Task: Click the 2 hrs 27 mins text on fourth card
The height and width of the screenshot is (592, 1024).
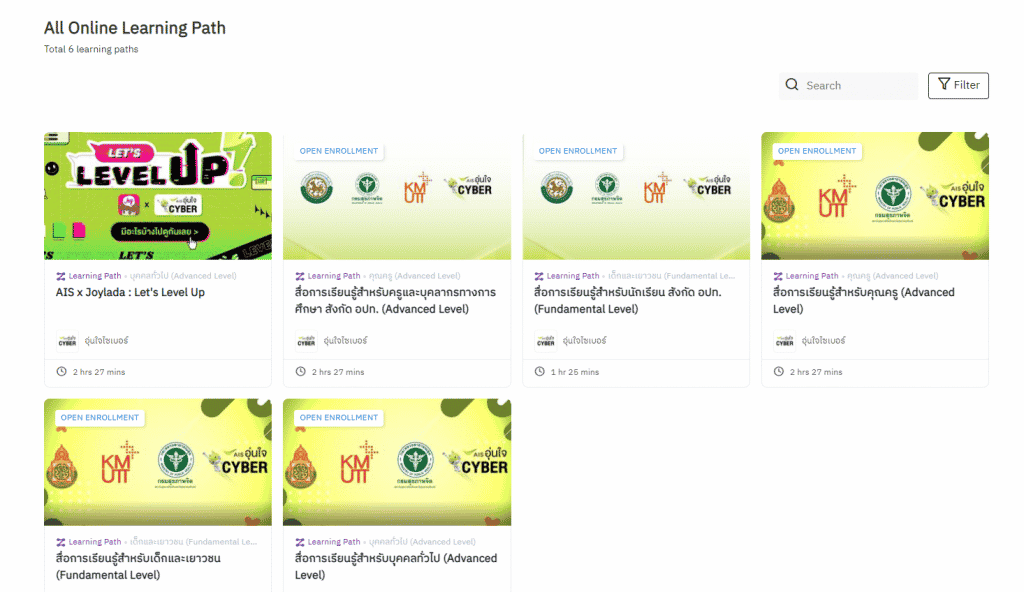Action: (816, 372)
